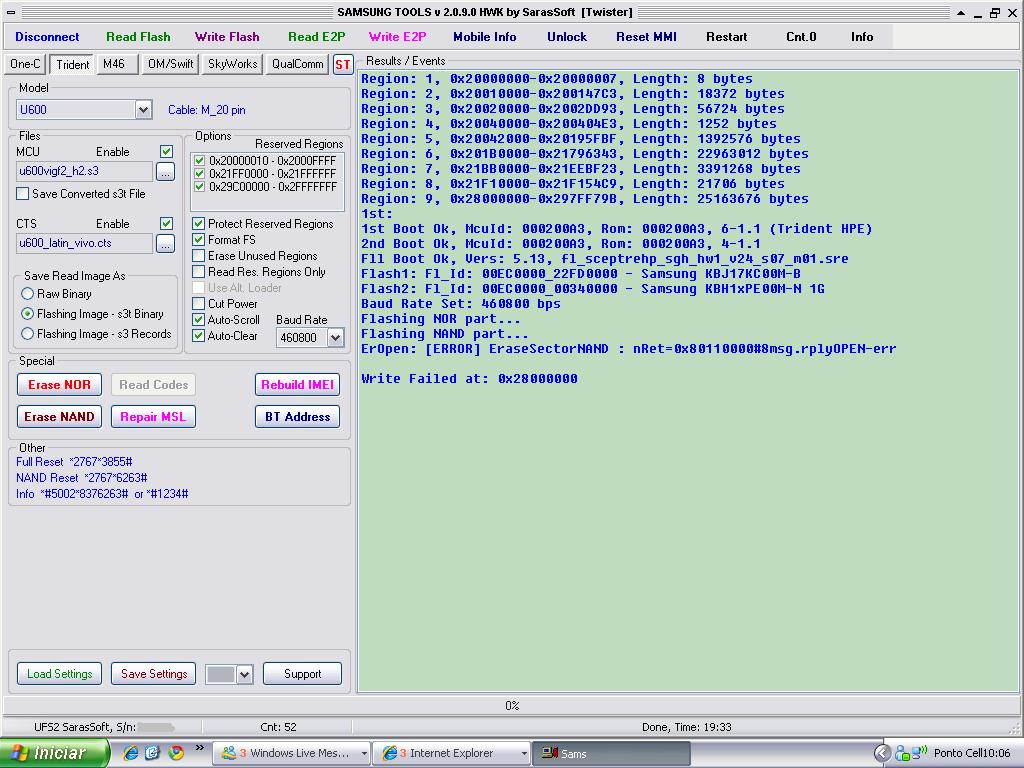Screen dimensions: 1024x768
Task: Click the Load Settings button
Action: [x=59, y=674]
